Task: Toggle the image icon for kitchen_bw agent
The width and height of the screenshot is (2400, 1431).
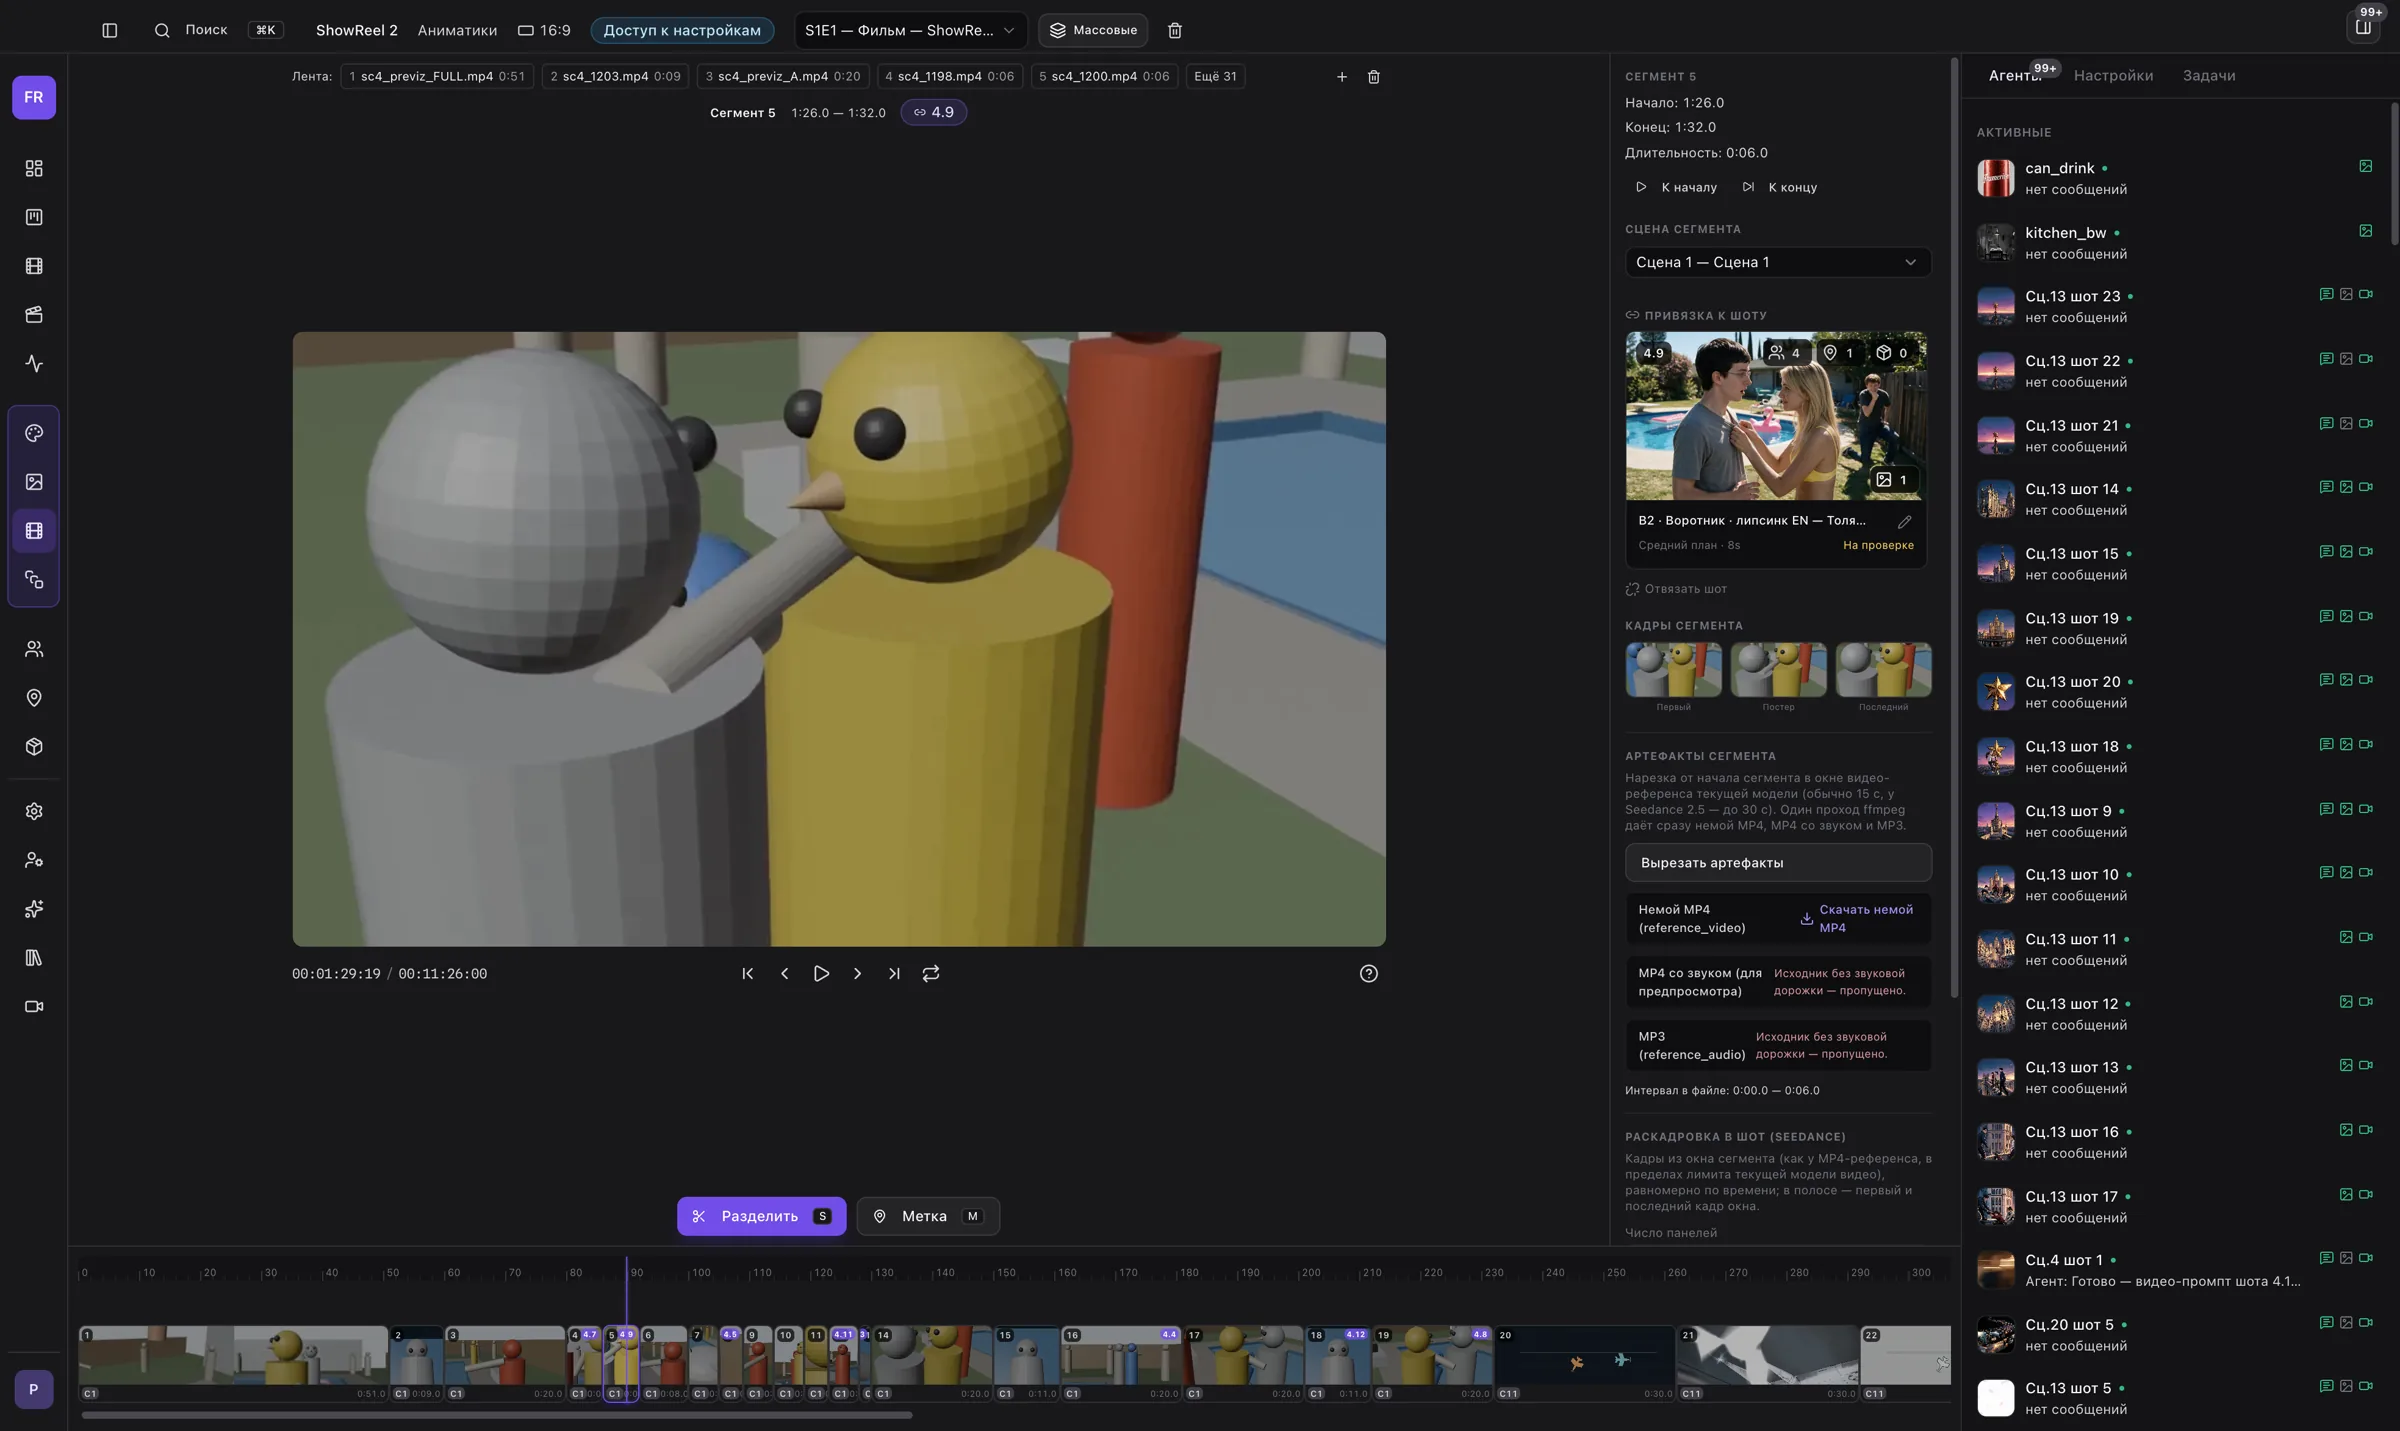Action: tap(2366, 230)
